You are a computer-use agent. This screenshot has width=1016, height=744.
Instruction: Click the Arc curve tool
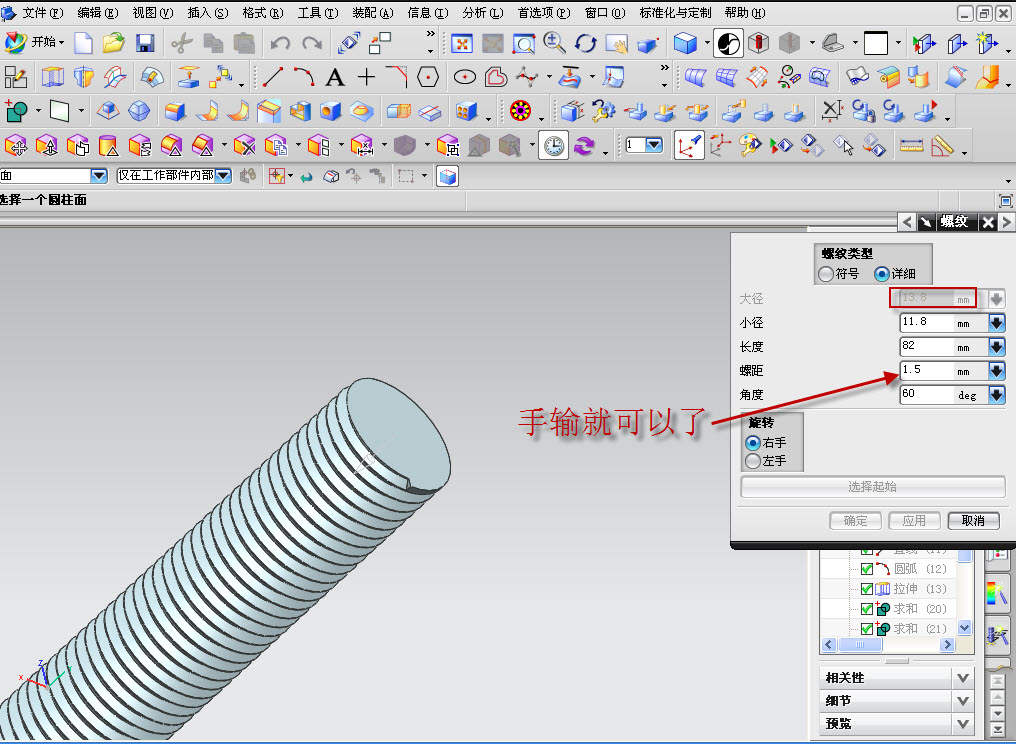coord(304,77)
